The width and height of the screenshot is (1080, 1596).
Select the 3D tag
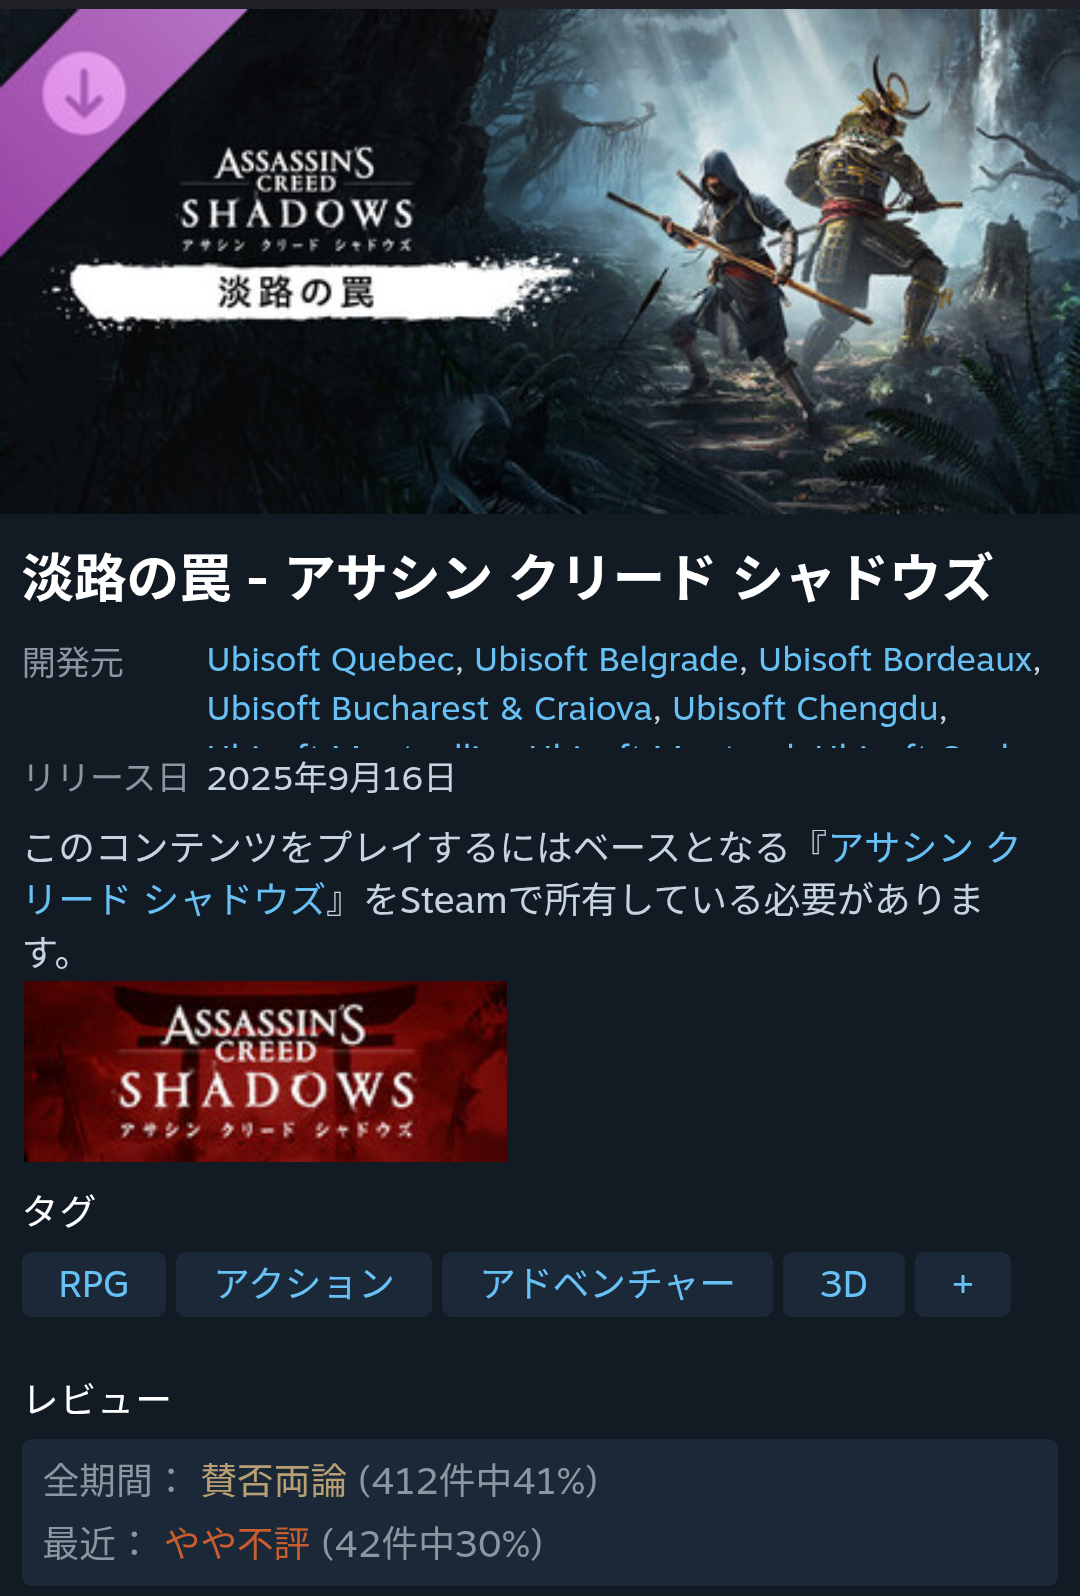point(844,1284)
